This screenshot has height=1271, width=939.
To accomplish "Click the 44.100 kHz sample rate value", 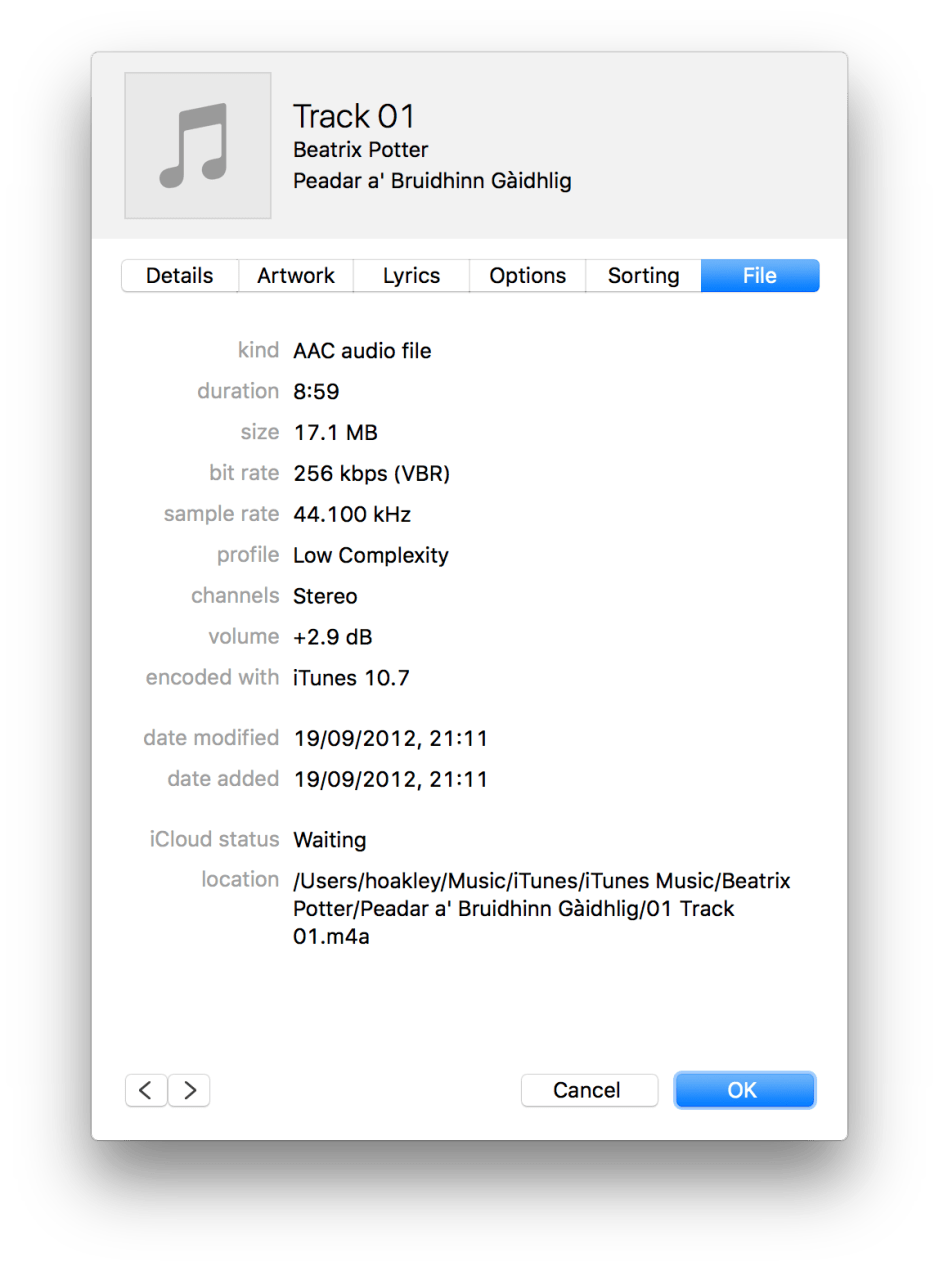I will pyautogui.click(x=352, y=515).
